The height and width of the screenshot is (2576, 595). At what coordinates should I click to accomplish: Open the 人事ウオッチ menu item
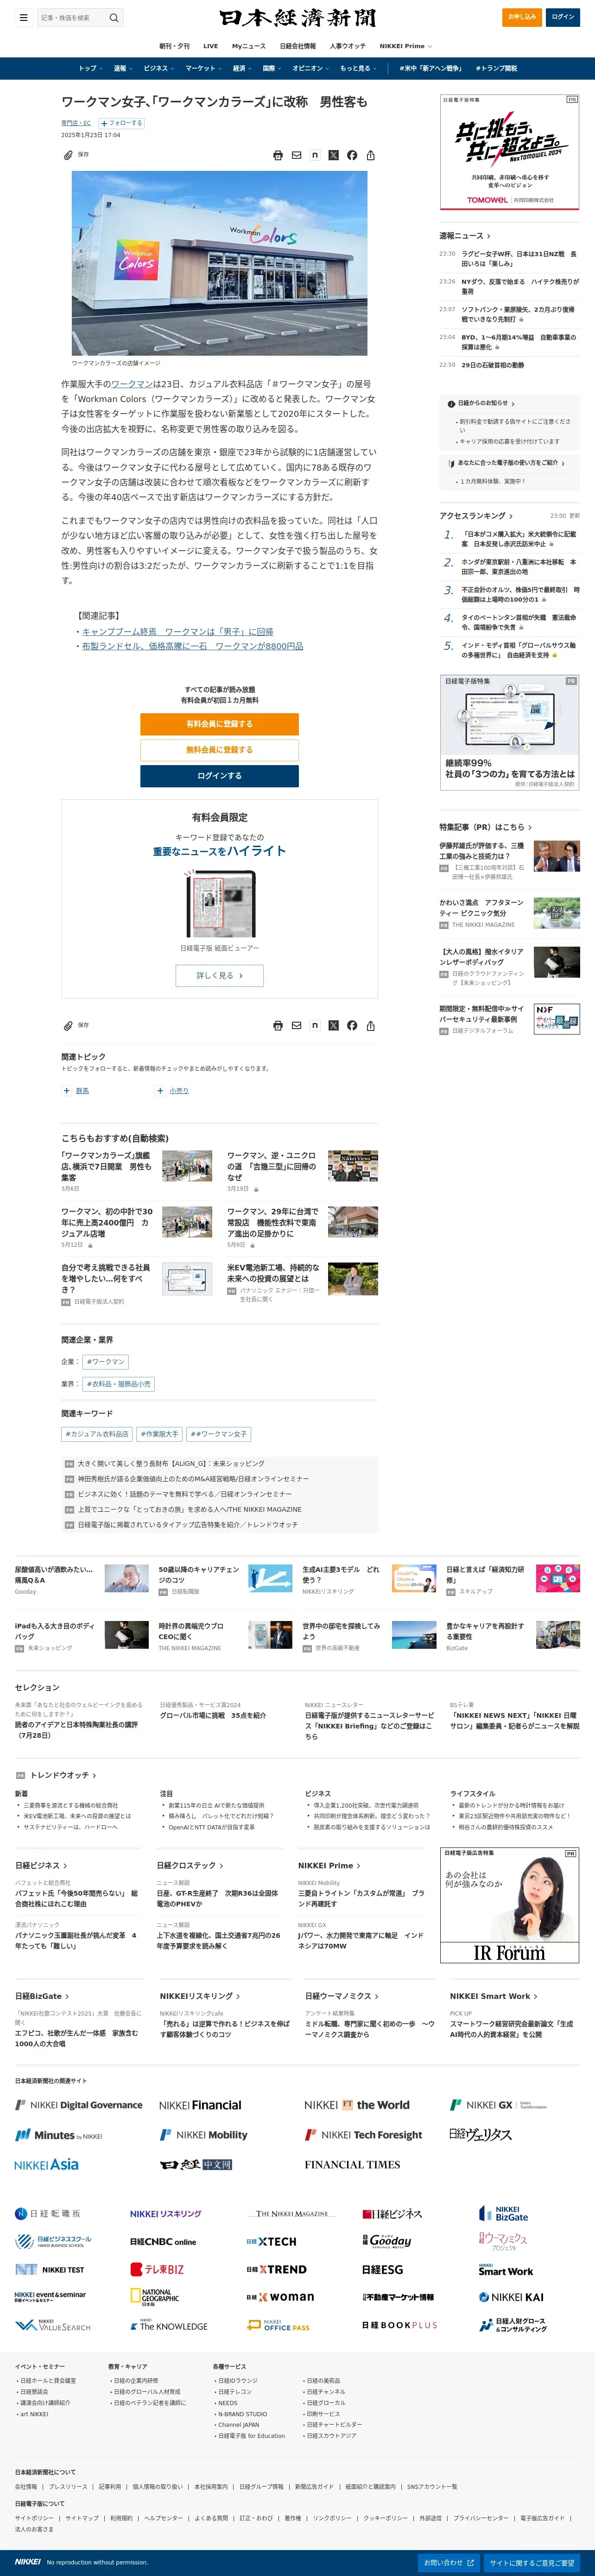click(x=347, y=46)
